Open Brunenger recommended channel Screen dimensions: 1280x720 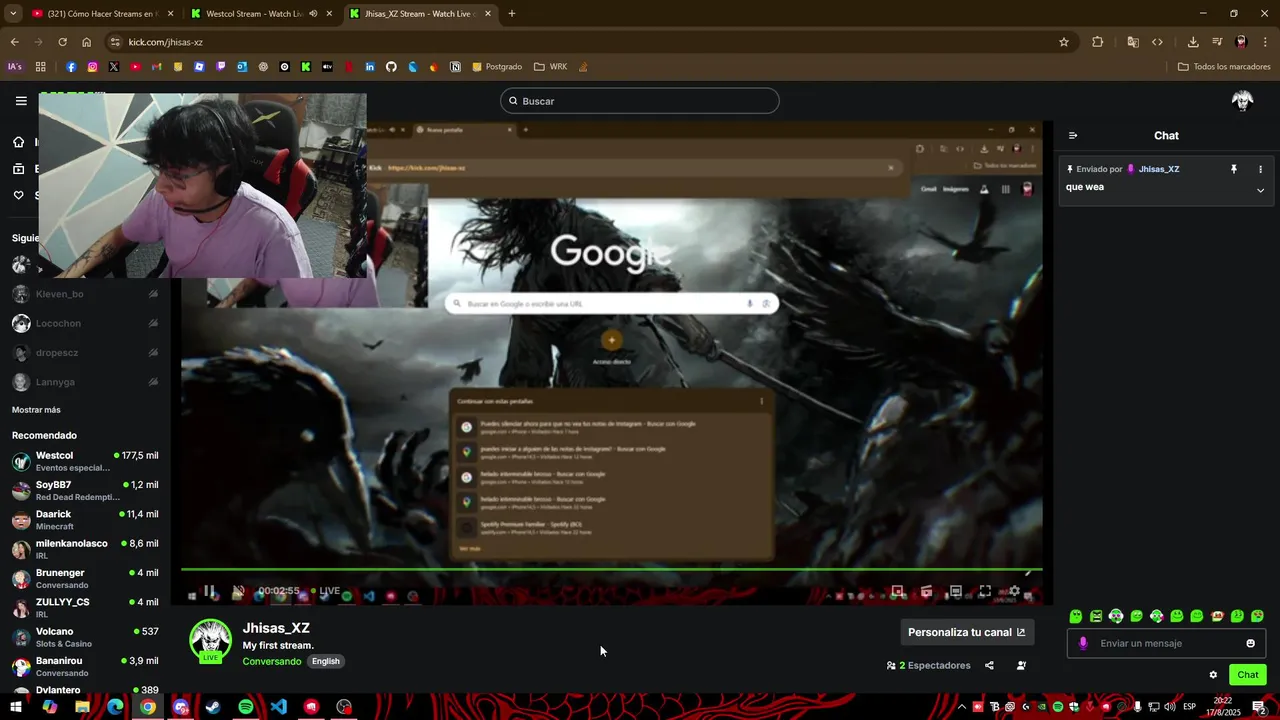(85, 578)
